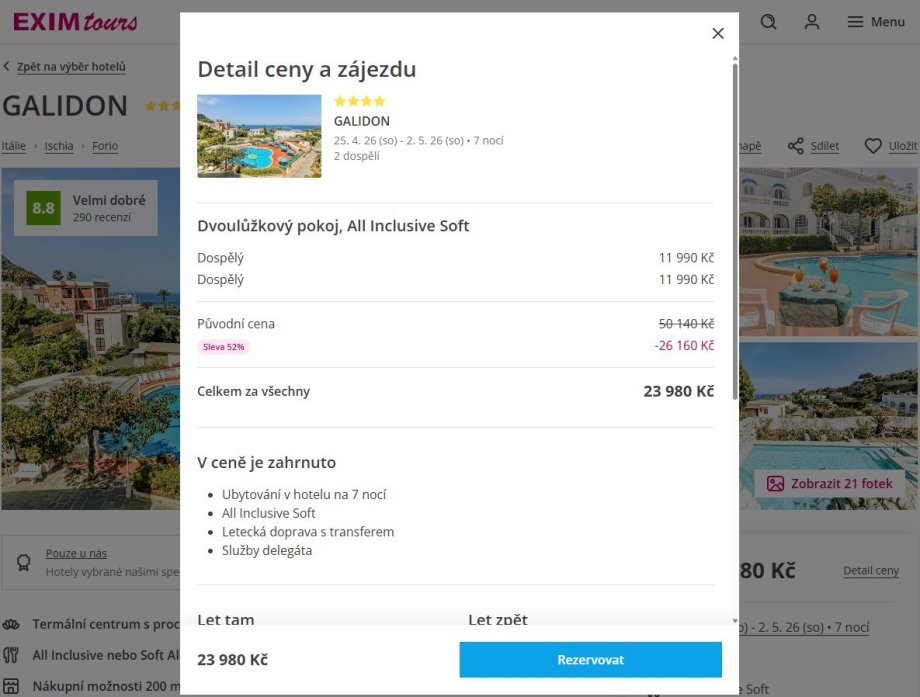920x697 pixels.
Task: Click the Itálie breadcrumb
Action: pyautogui.click(x=14, y=146)
